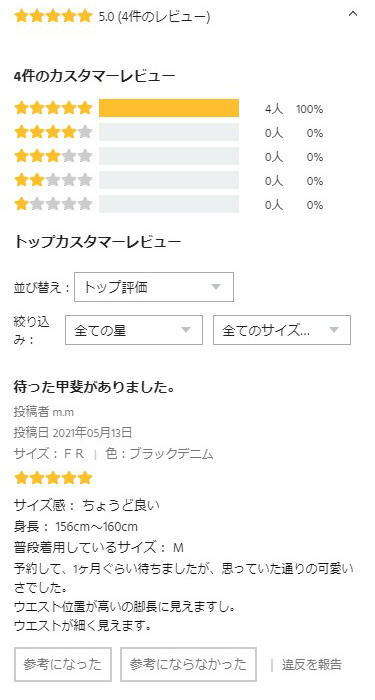The width and height of the screenshot is (375, 700).
Task: Click the 参考になった button
Action: tap(62, 664)
